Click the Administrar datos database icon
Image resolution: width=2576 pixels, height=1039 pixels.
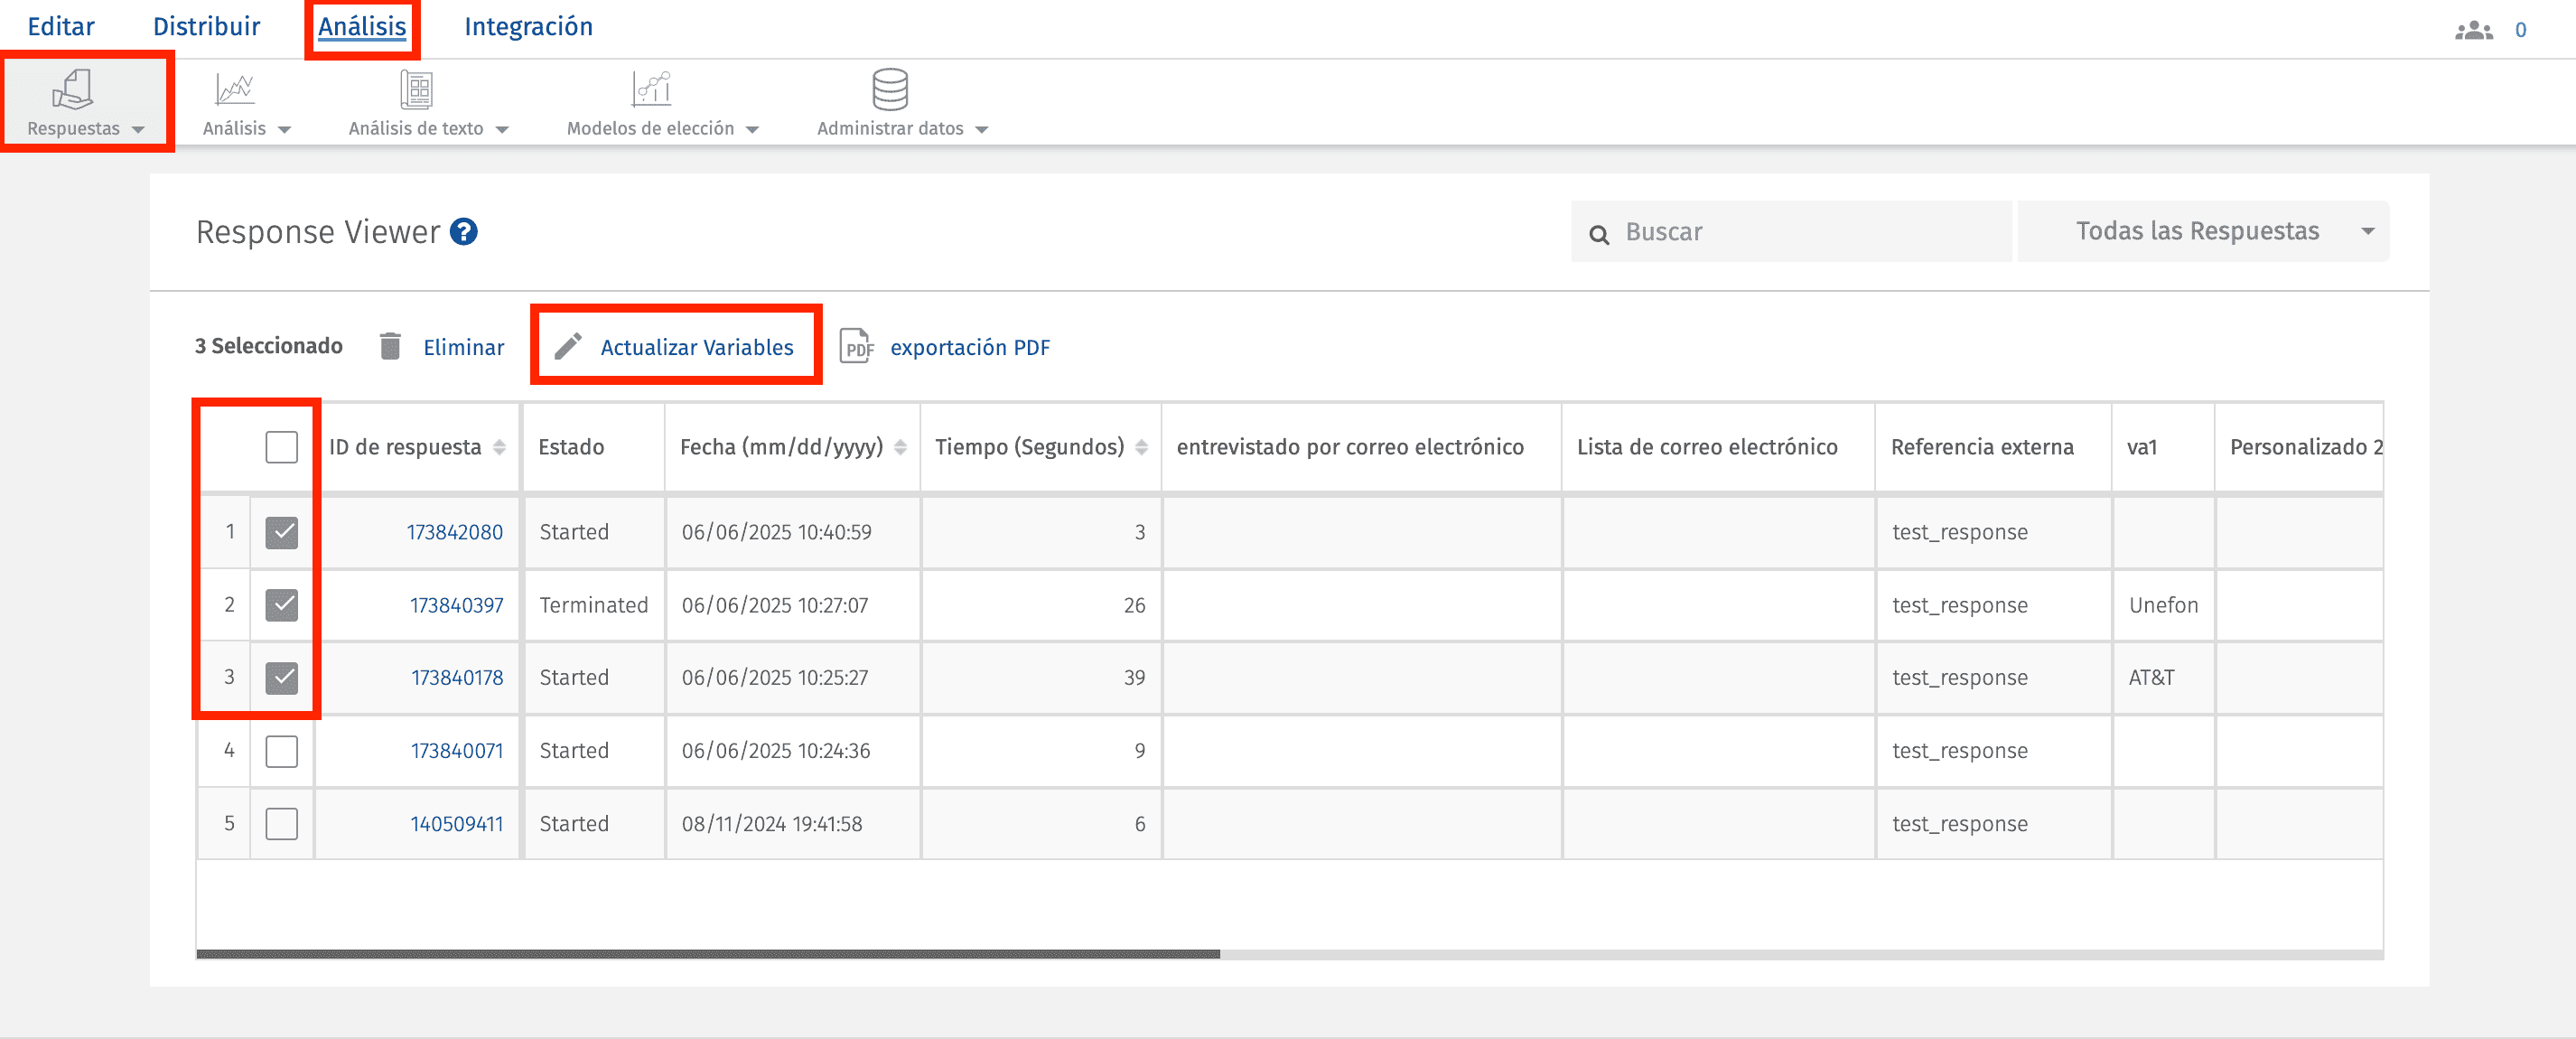click(x=889, y=90)
